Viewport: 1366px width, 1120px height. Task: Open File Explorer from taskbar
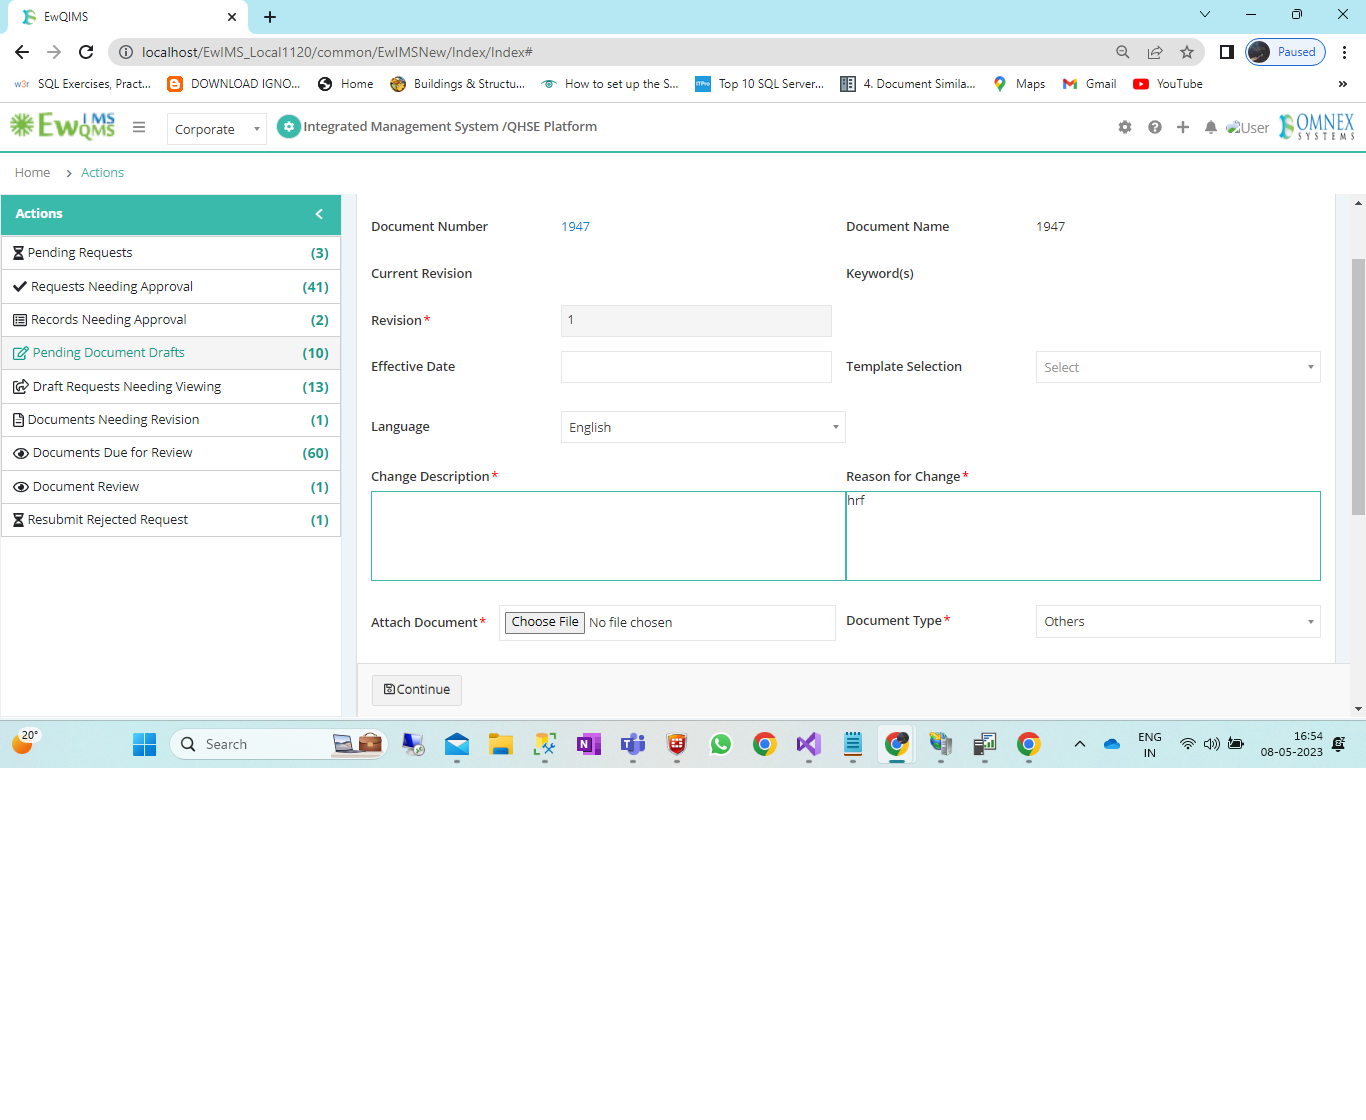pyautogui.click(x=501, y=744)
